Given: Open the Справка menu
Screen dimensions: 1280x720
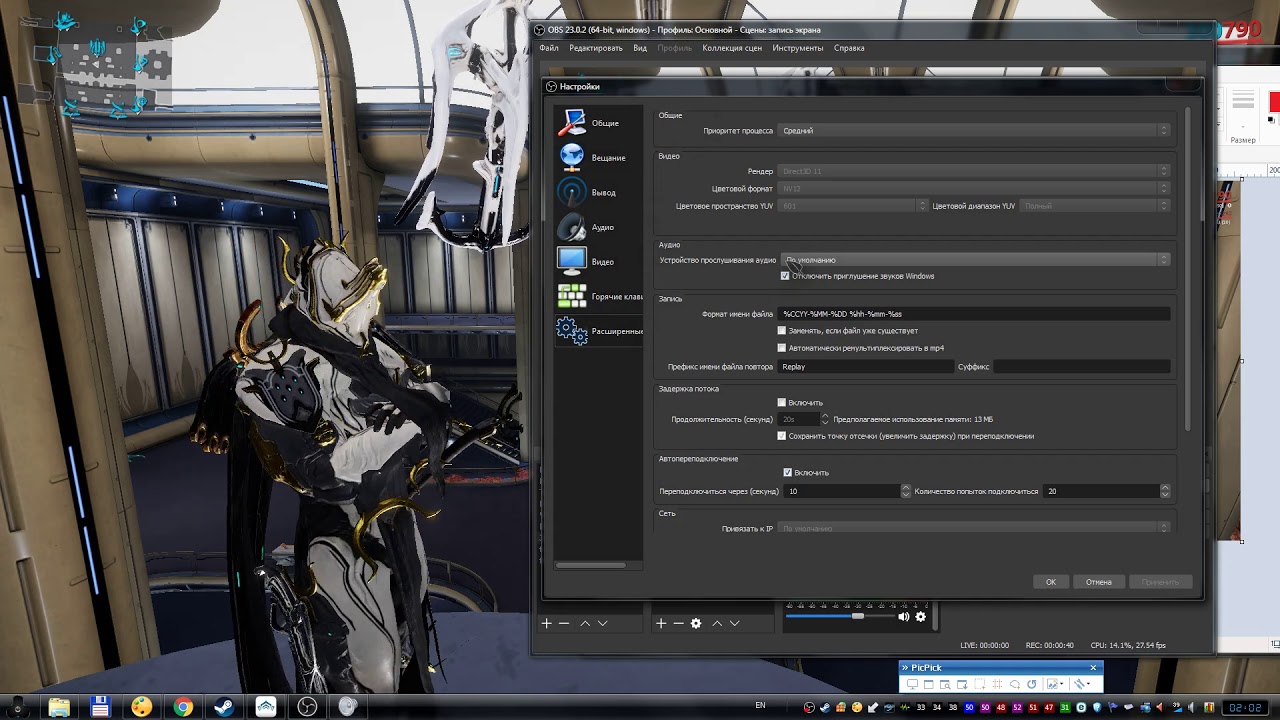Looking at the screenshot, I should coord(849,48).
